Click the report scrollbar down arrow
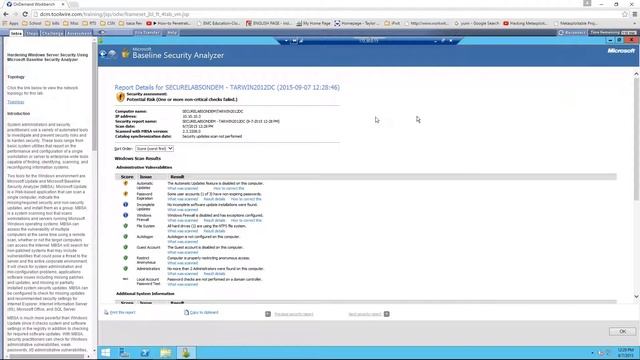The height and width of the screenshot is (360, 640). coord(636,297)
